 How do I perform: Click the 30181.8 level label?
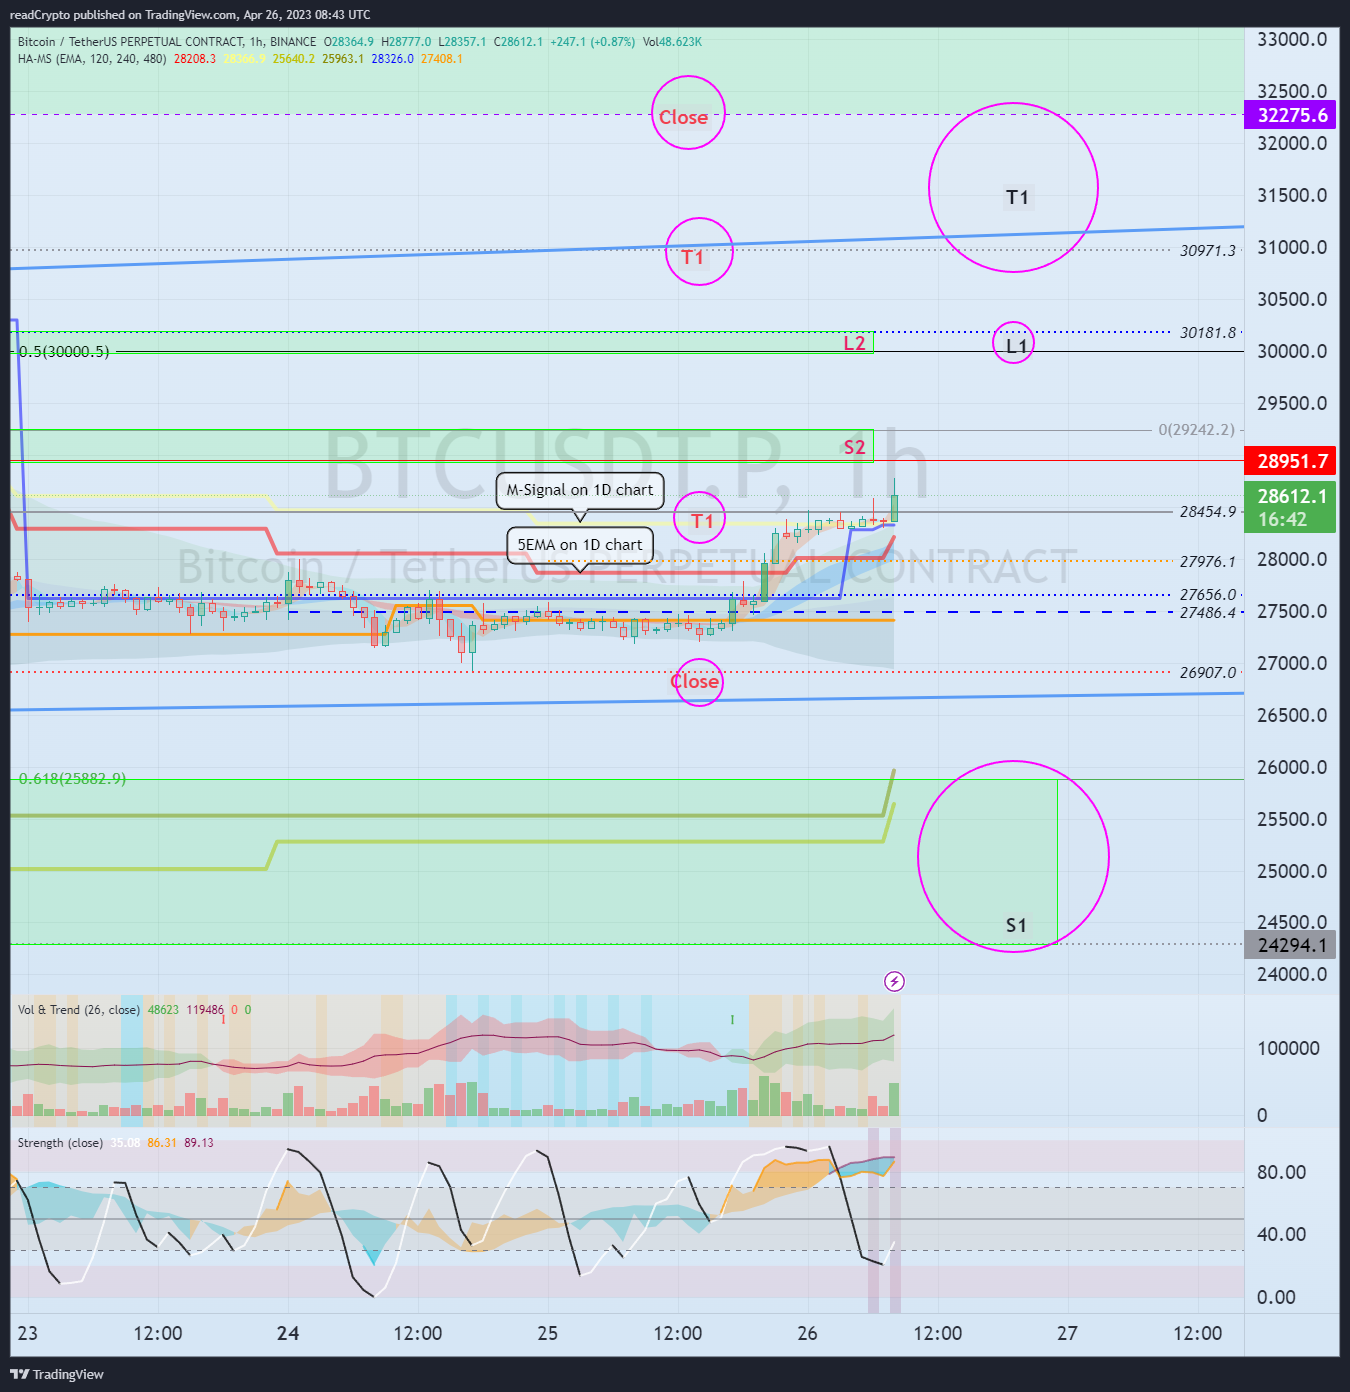(x=1208, y=333)
